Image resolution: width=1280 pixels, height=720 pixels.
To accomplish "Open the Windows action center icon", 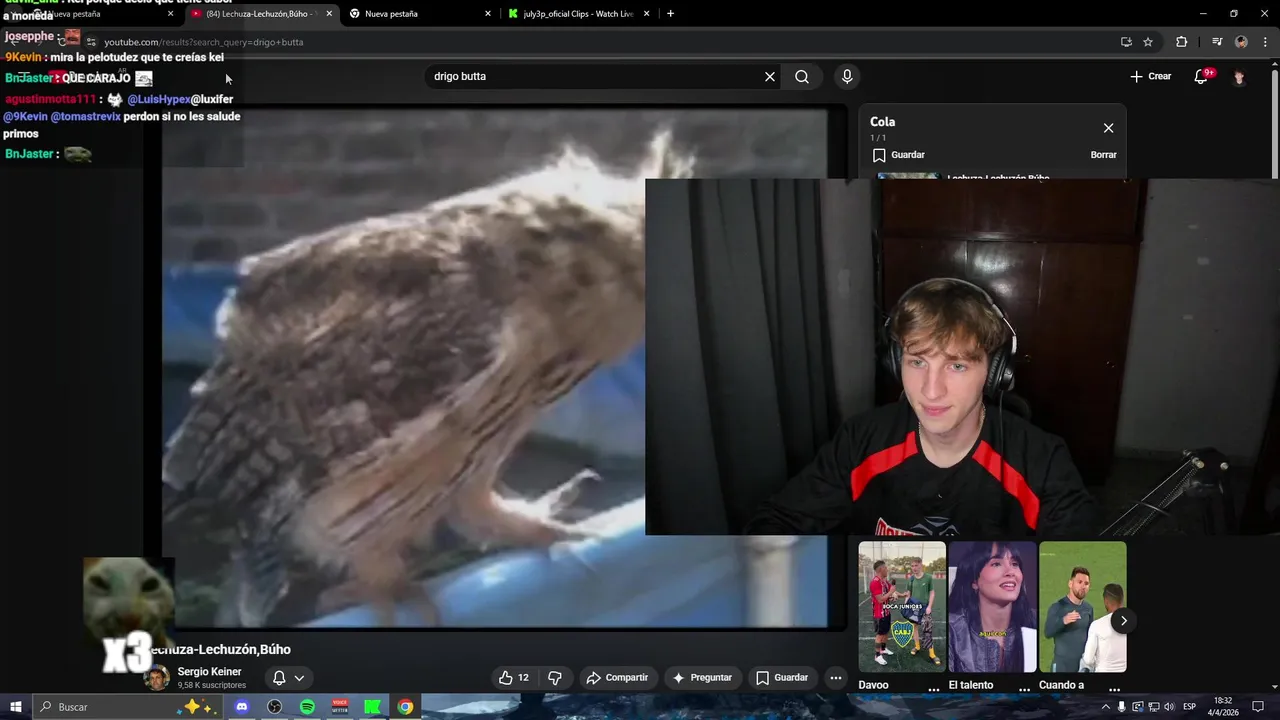I will (x=1259, y=707).
